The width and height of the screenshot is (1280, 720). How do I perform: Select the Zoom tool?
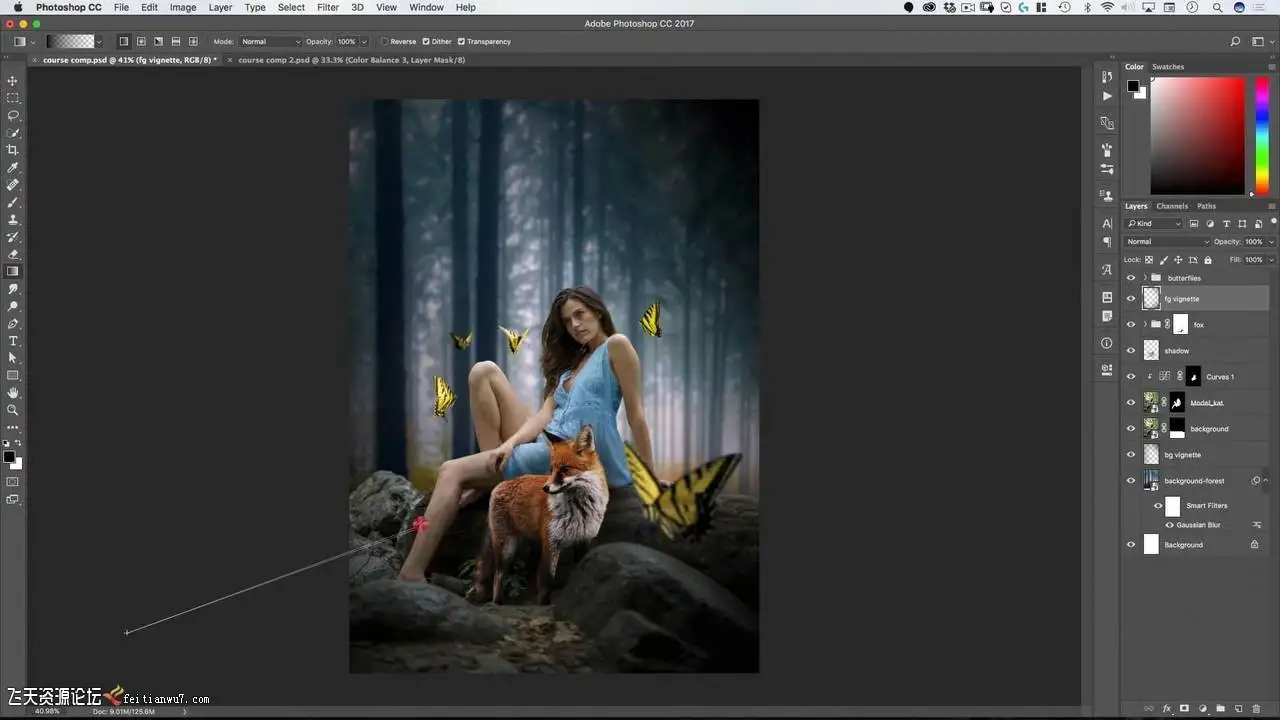pos(13,410)
